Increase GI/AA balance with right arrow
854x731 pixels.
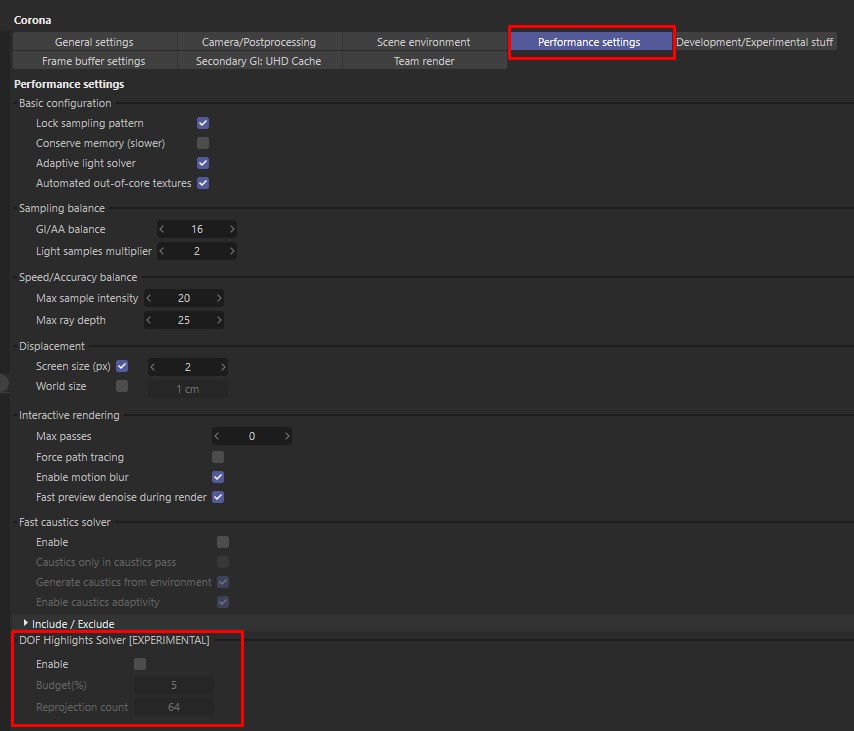(x=232, y=229)
